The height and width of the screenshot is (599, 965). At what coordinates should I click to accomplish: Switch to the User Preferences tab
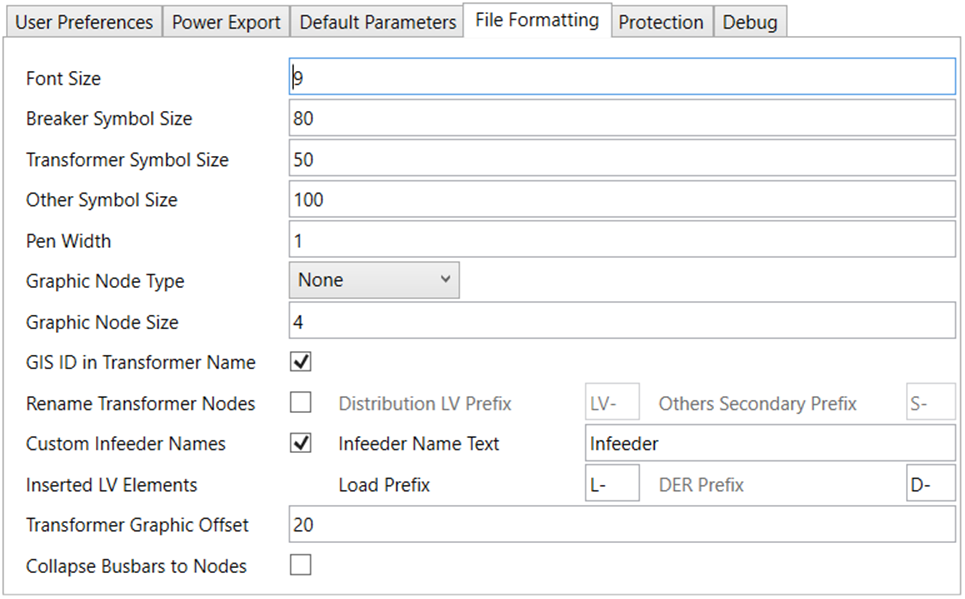coord(83,20)
